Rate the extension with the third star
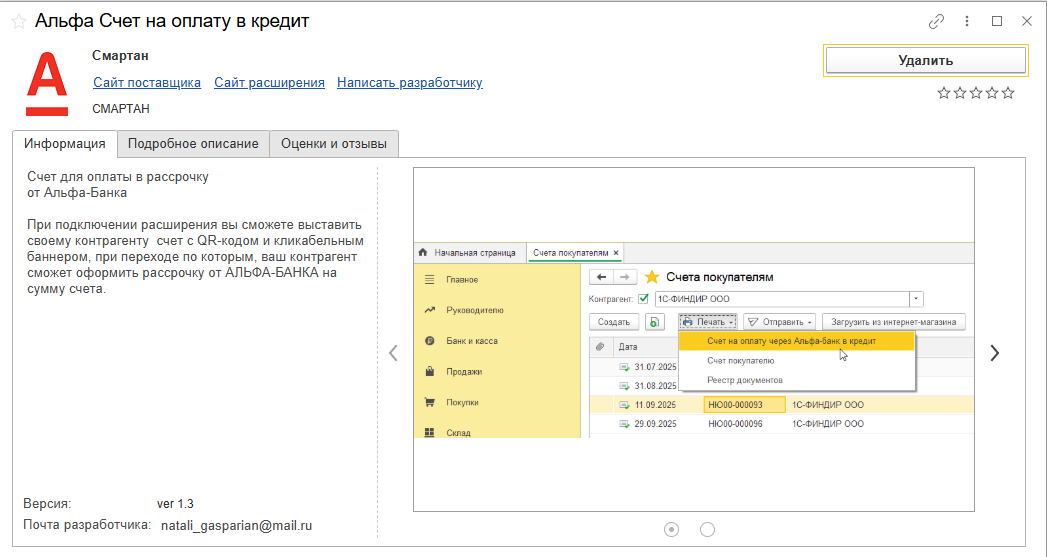 pos(976,94)
